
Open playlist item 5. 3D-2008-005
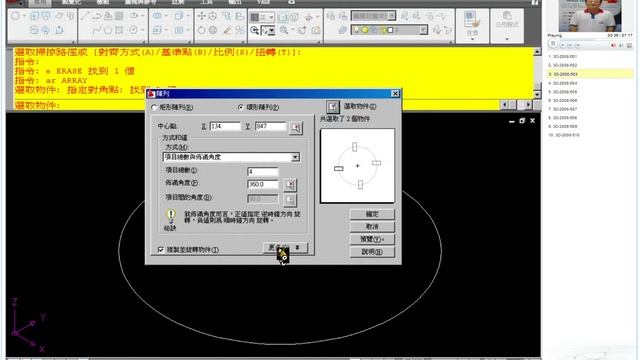point(562,92)
